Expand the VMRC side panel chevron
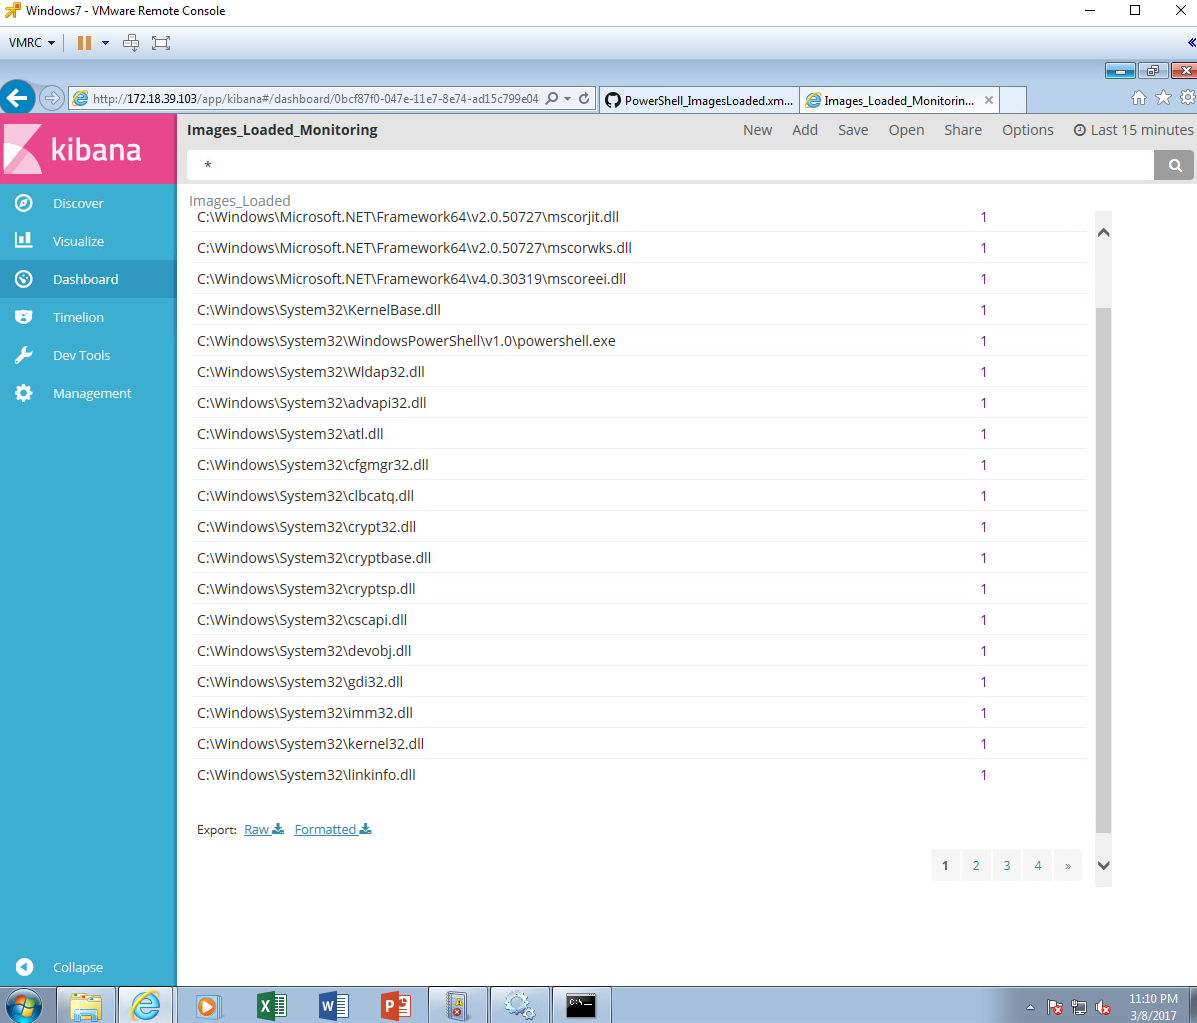This screenshot has width=1197, height=1023. coord(1192,43)
